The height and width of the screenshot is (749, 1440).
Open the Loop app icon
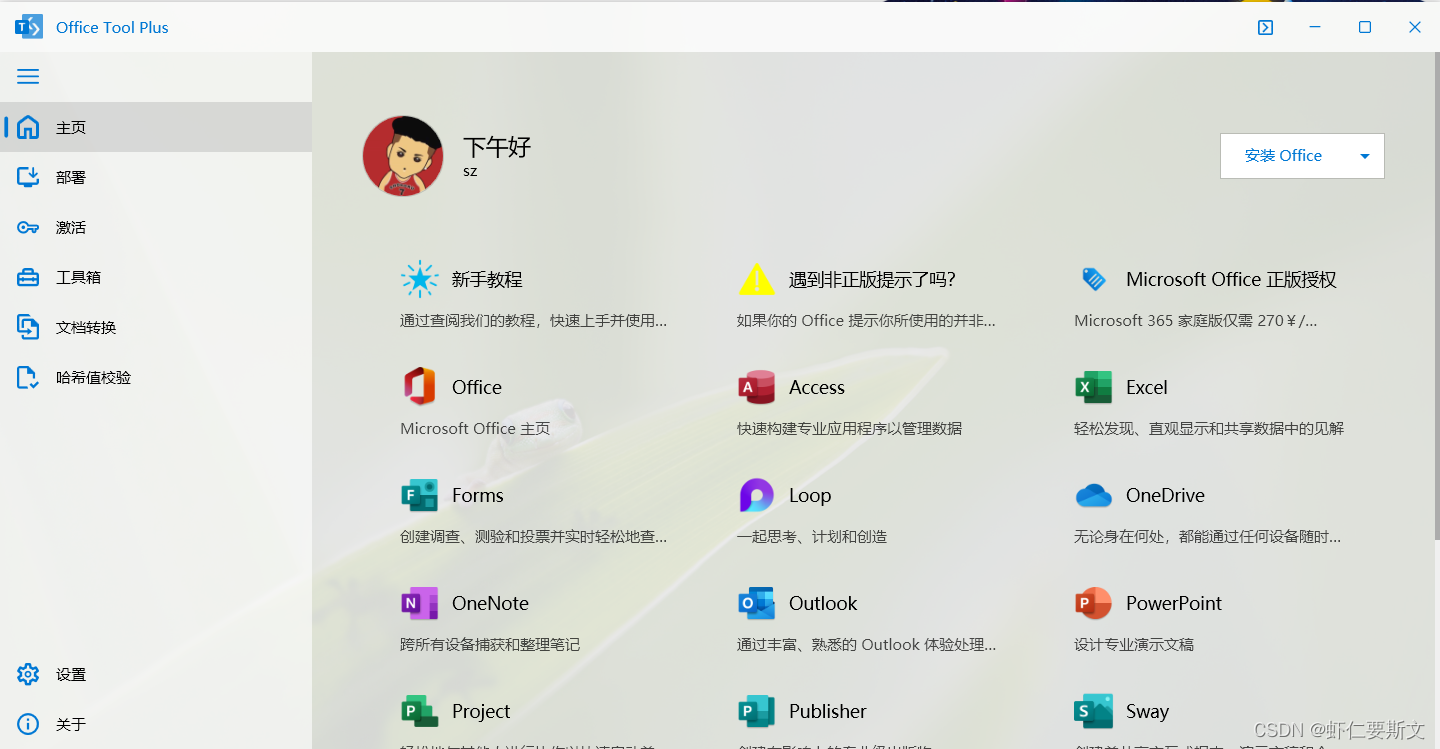click(x=757, y=495)
